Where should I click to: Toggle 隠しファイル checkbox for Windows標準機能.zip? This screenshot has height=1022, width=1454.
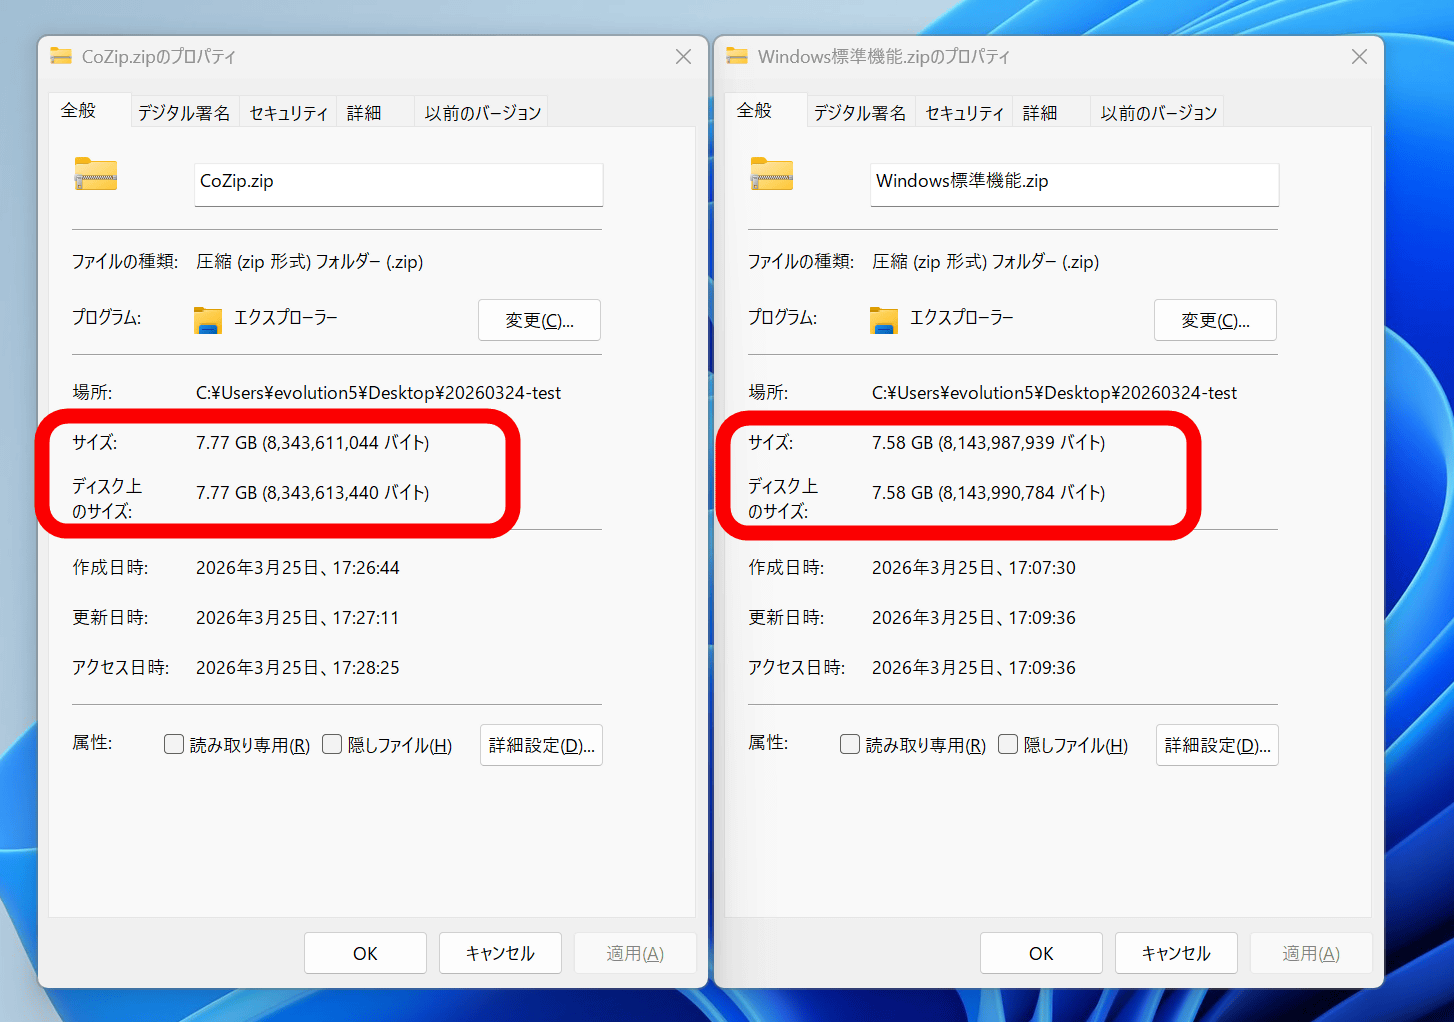[1008, 745]
